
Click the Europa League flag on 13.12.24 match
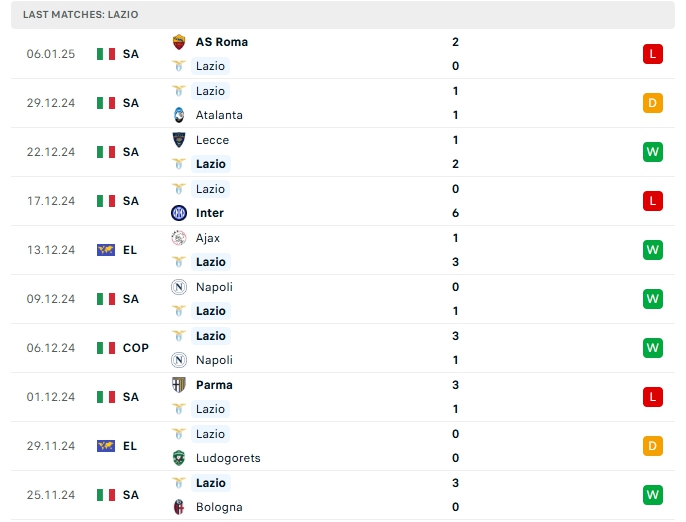pyautogui.click(x=106, y=250)
